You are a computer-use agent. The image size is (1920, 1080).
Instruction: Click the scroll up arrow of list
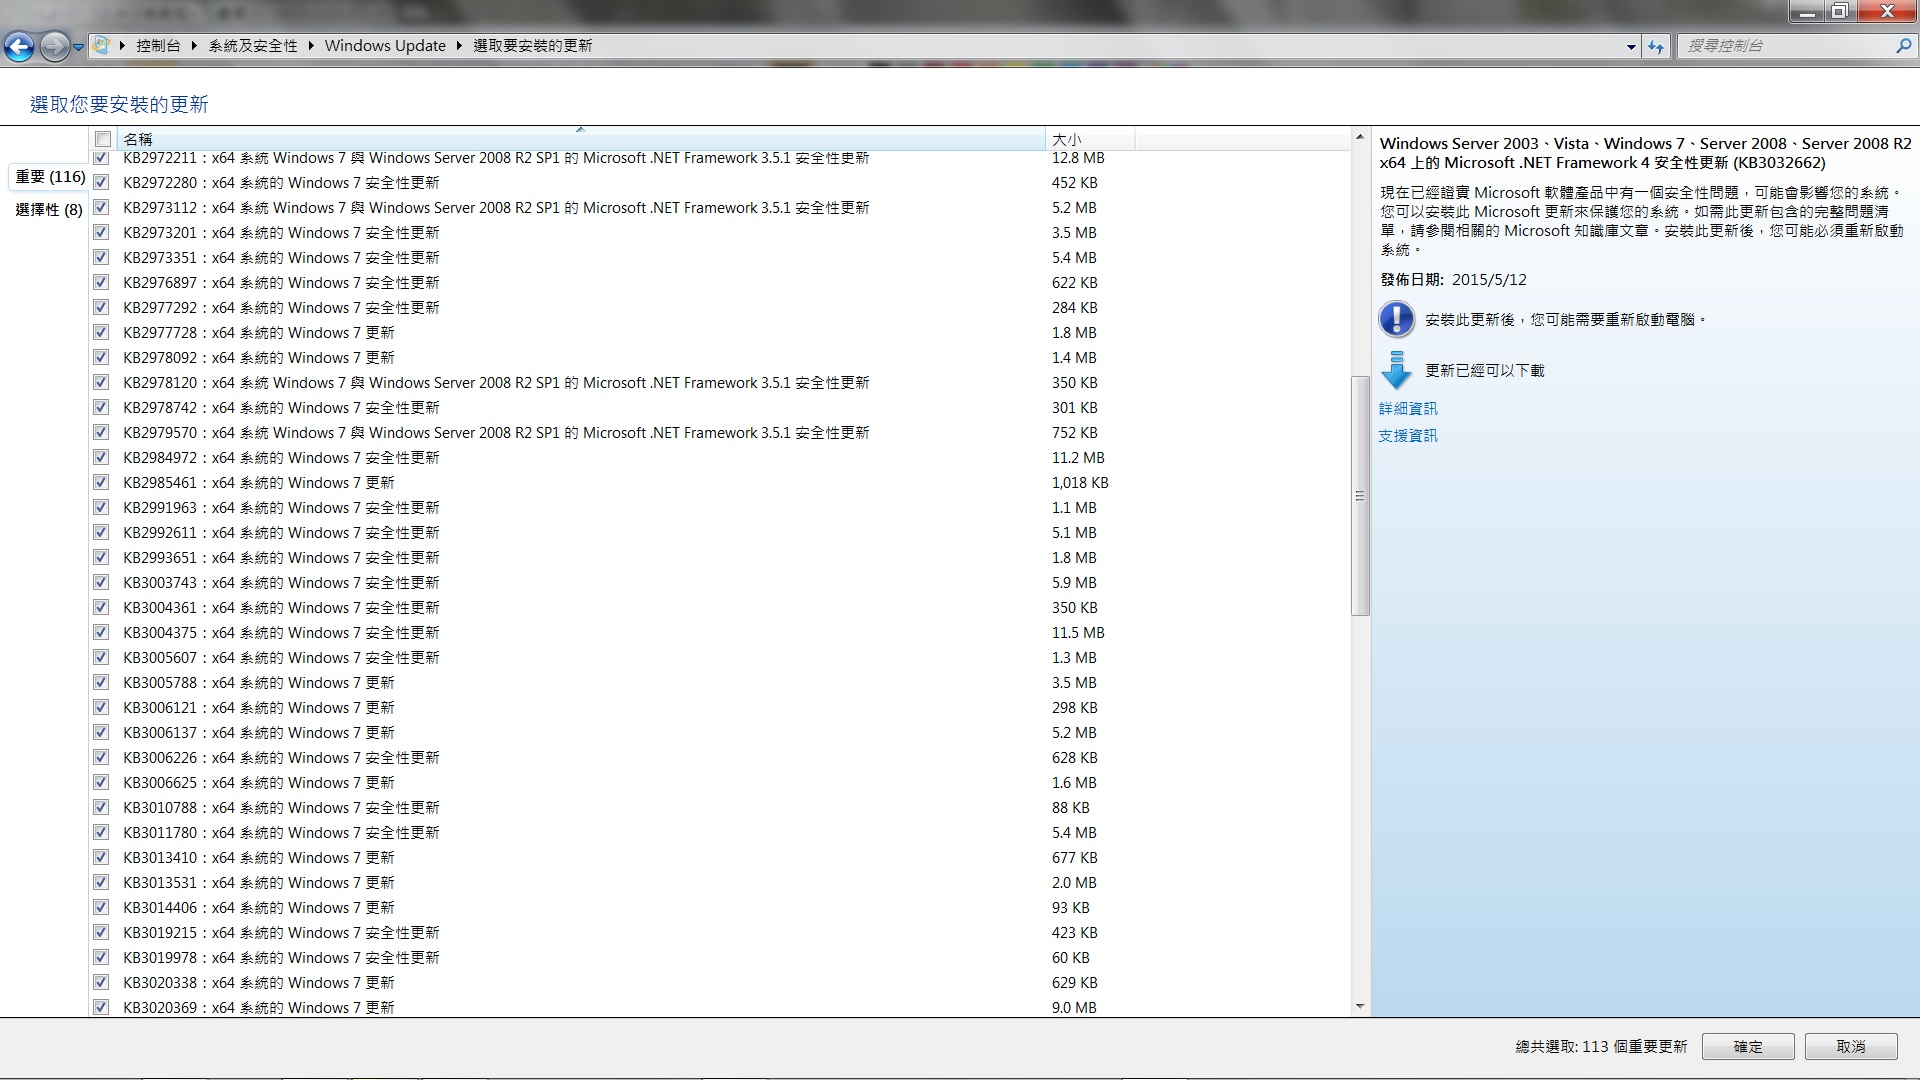click(x=1360, y=137)
